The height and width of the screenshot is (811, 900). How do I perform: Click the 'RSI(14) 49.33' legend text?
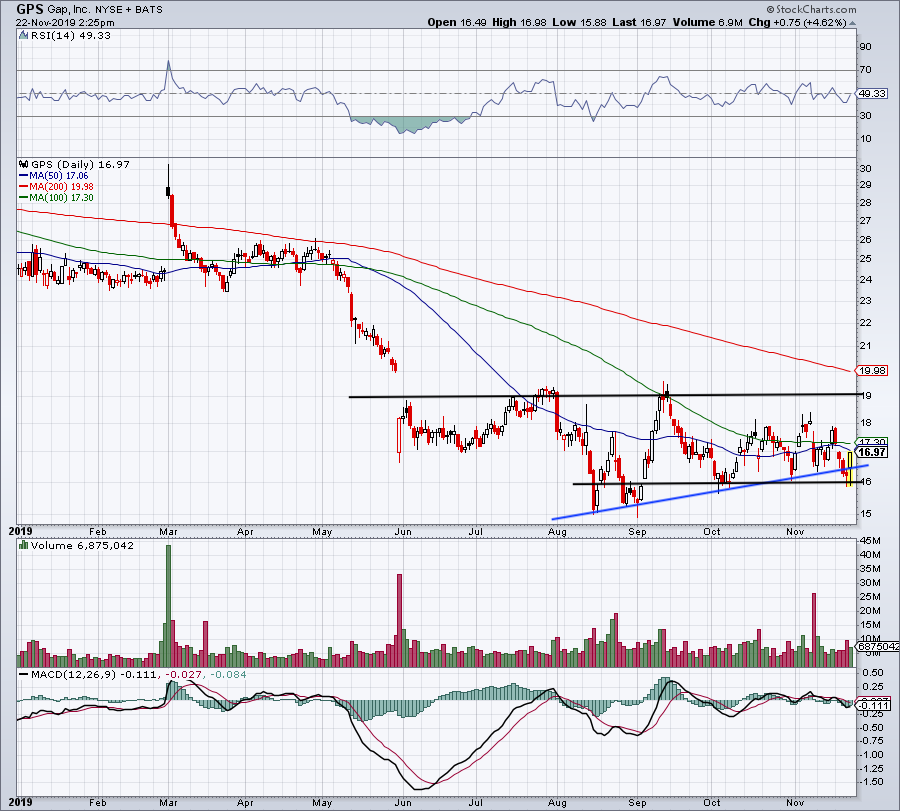[69, 36]
